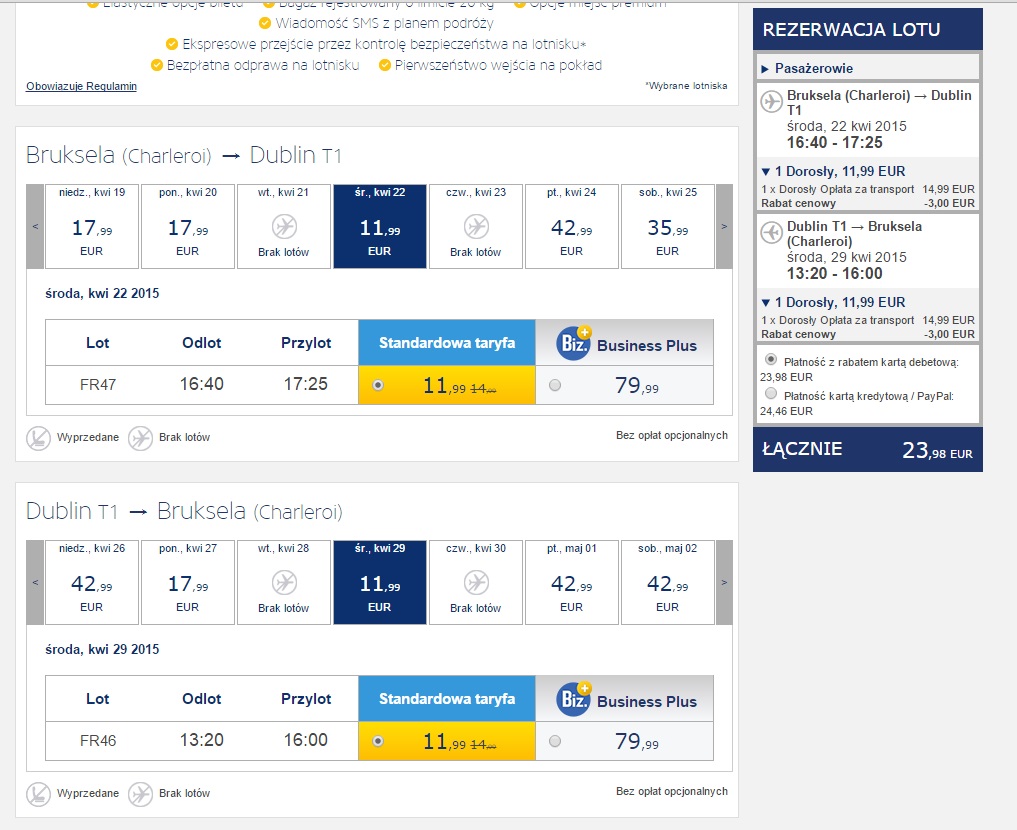Click the no-flights plane icon on wt., kwi 21
Viewport: 1017px width, 830px height.
[x=284, y=227]
